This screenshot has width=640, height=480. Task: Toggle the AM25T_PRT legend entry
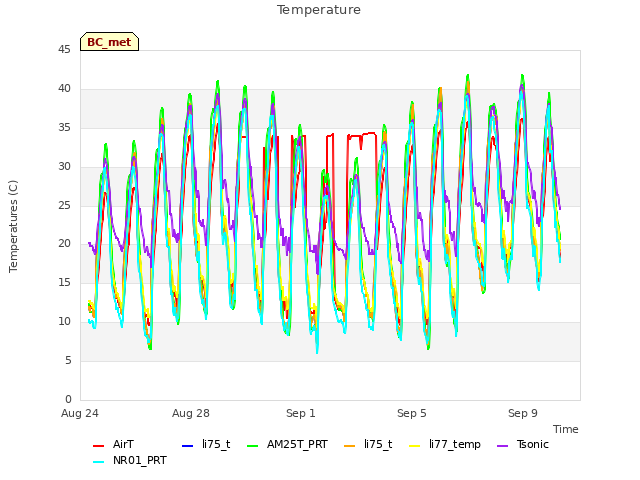coord(288,444)
